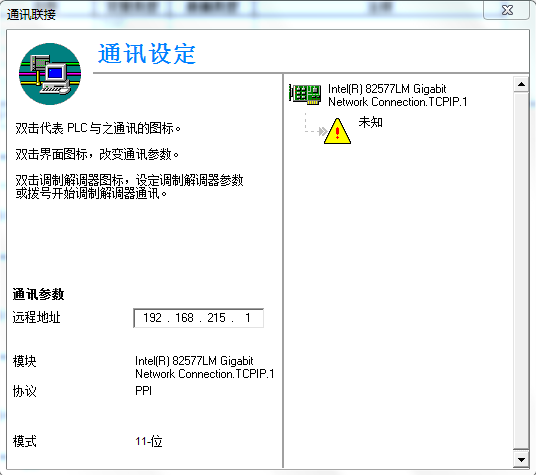The height and width of the screenshot is (475, 536).
Task: Click the 双击代表 PLC instruction text
Action: [x=98, y=128]
